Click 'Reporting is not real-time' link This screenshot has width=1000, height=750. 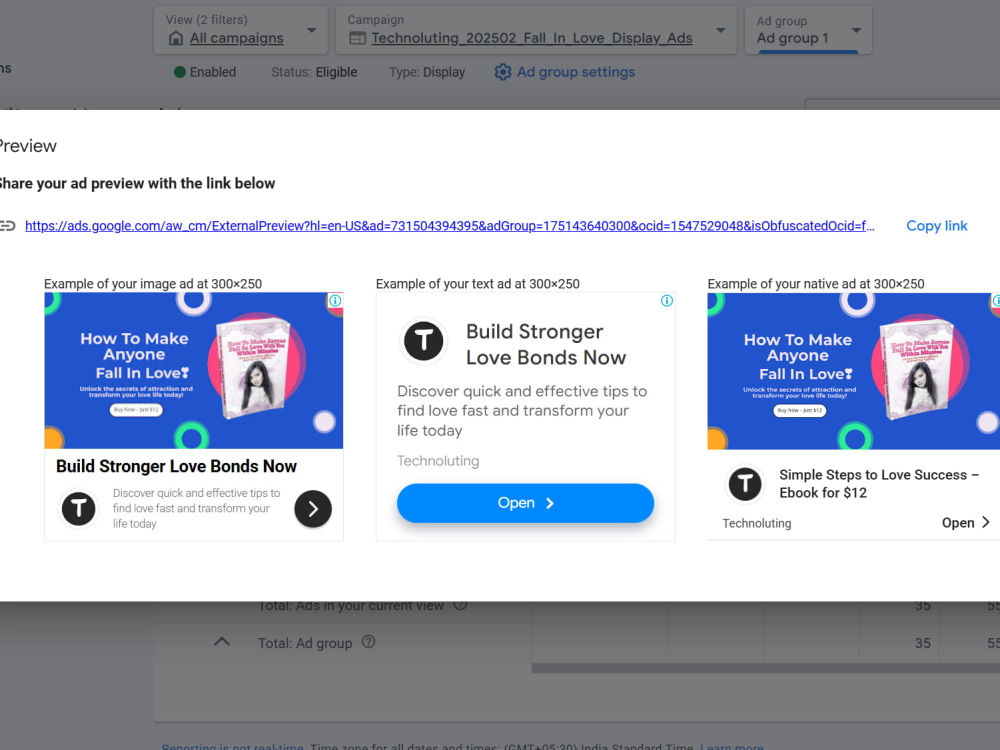233,747
